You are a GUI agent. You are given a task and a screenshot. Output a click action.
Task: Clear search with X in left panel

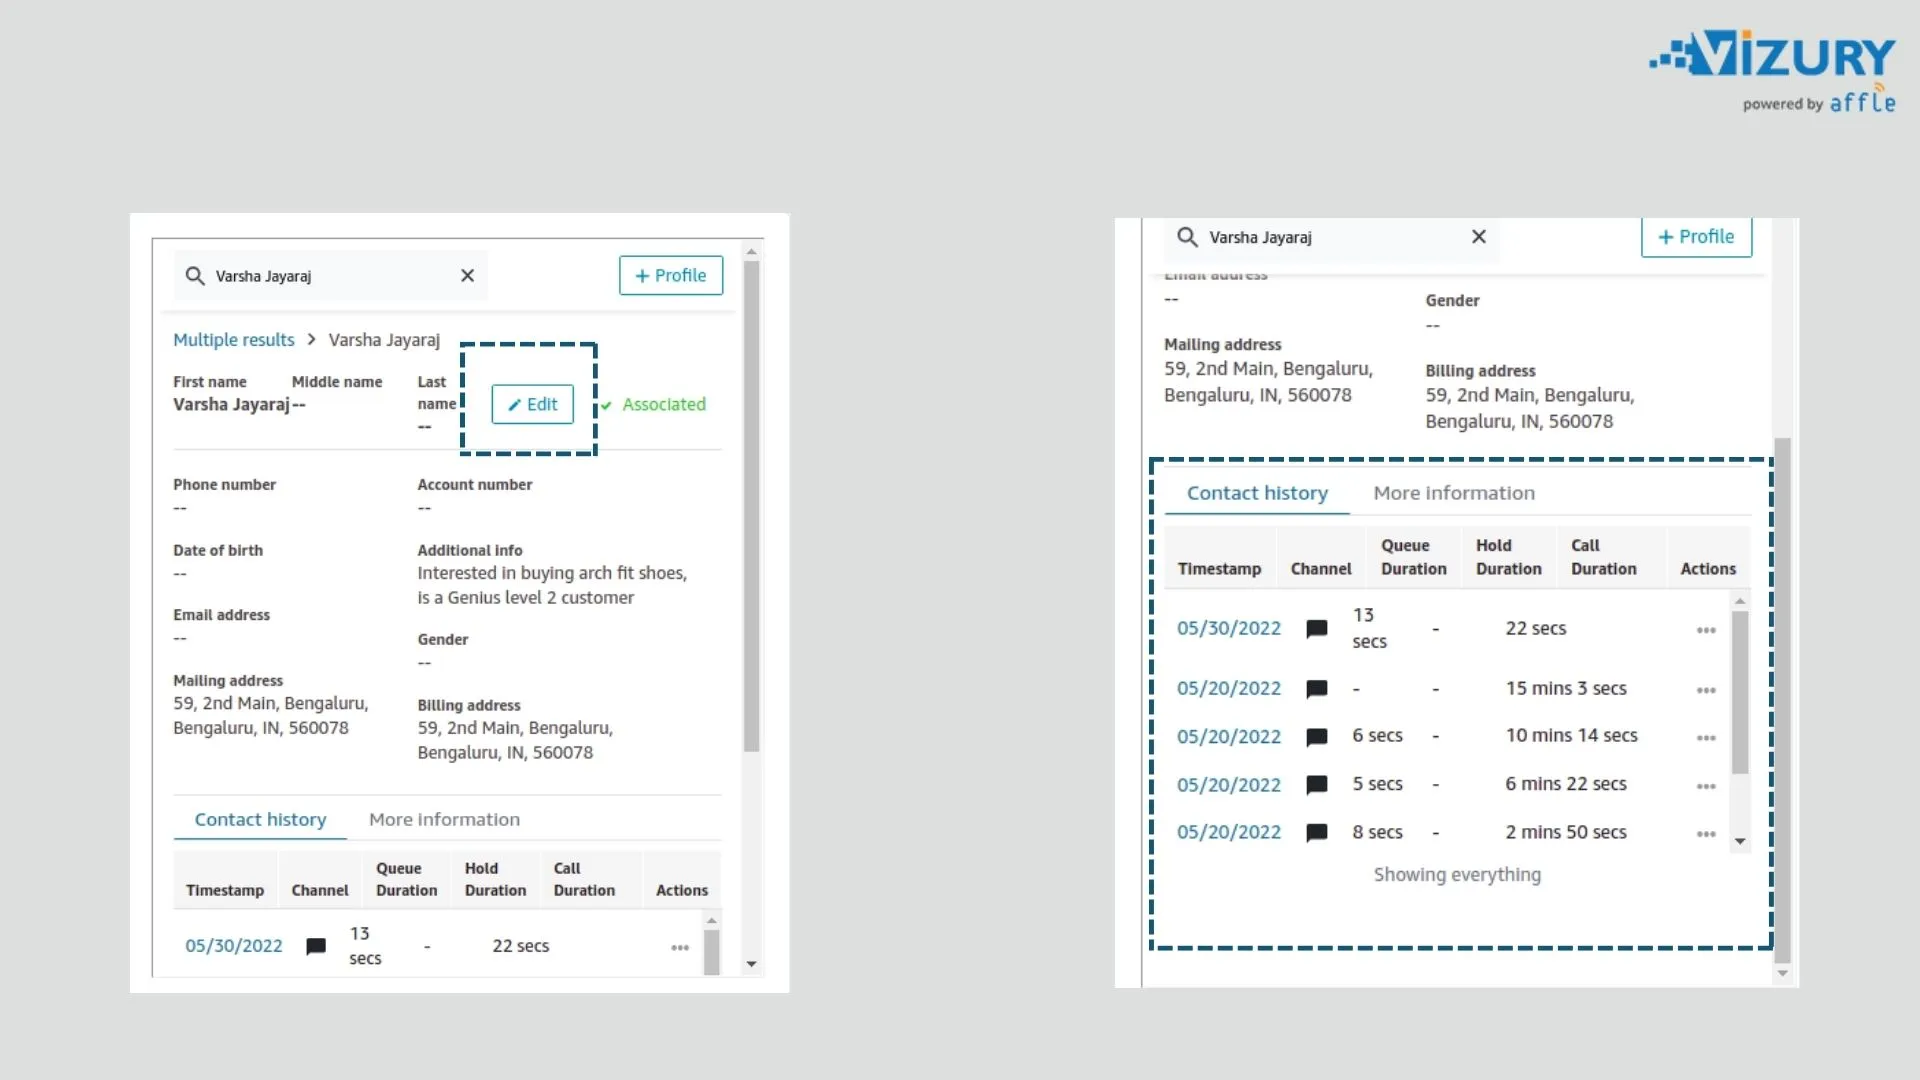(467, 276)
